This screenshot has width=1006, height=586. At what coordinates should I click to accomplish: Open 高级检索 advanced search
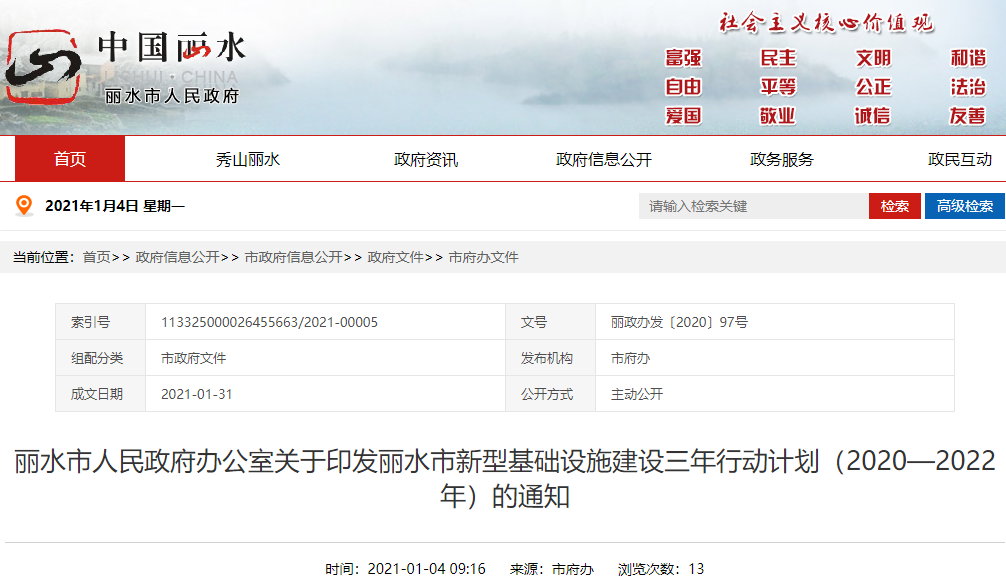click(x=964, y=206)
